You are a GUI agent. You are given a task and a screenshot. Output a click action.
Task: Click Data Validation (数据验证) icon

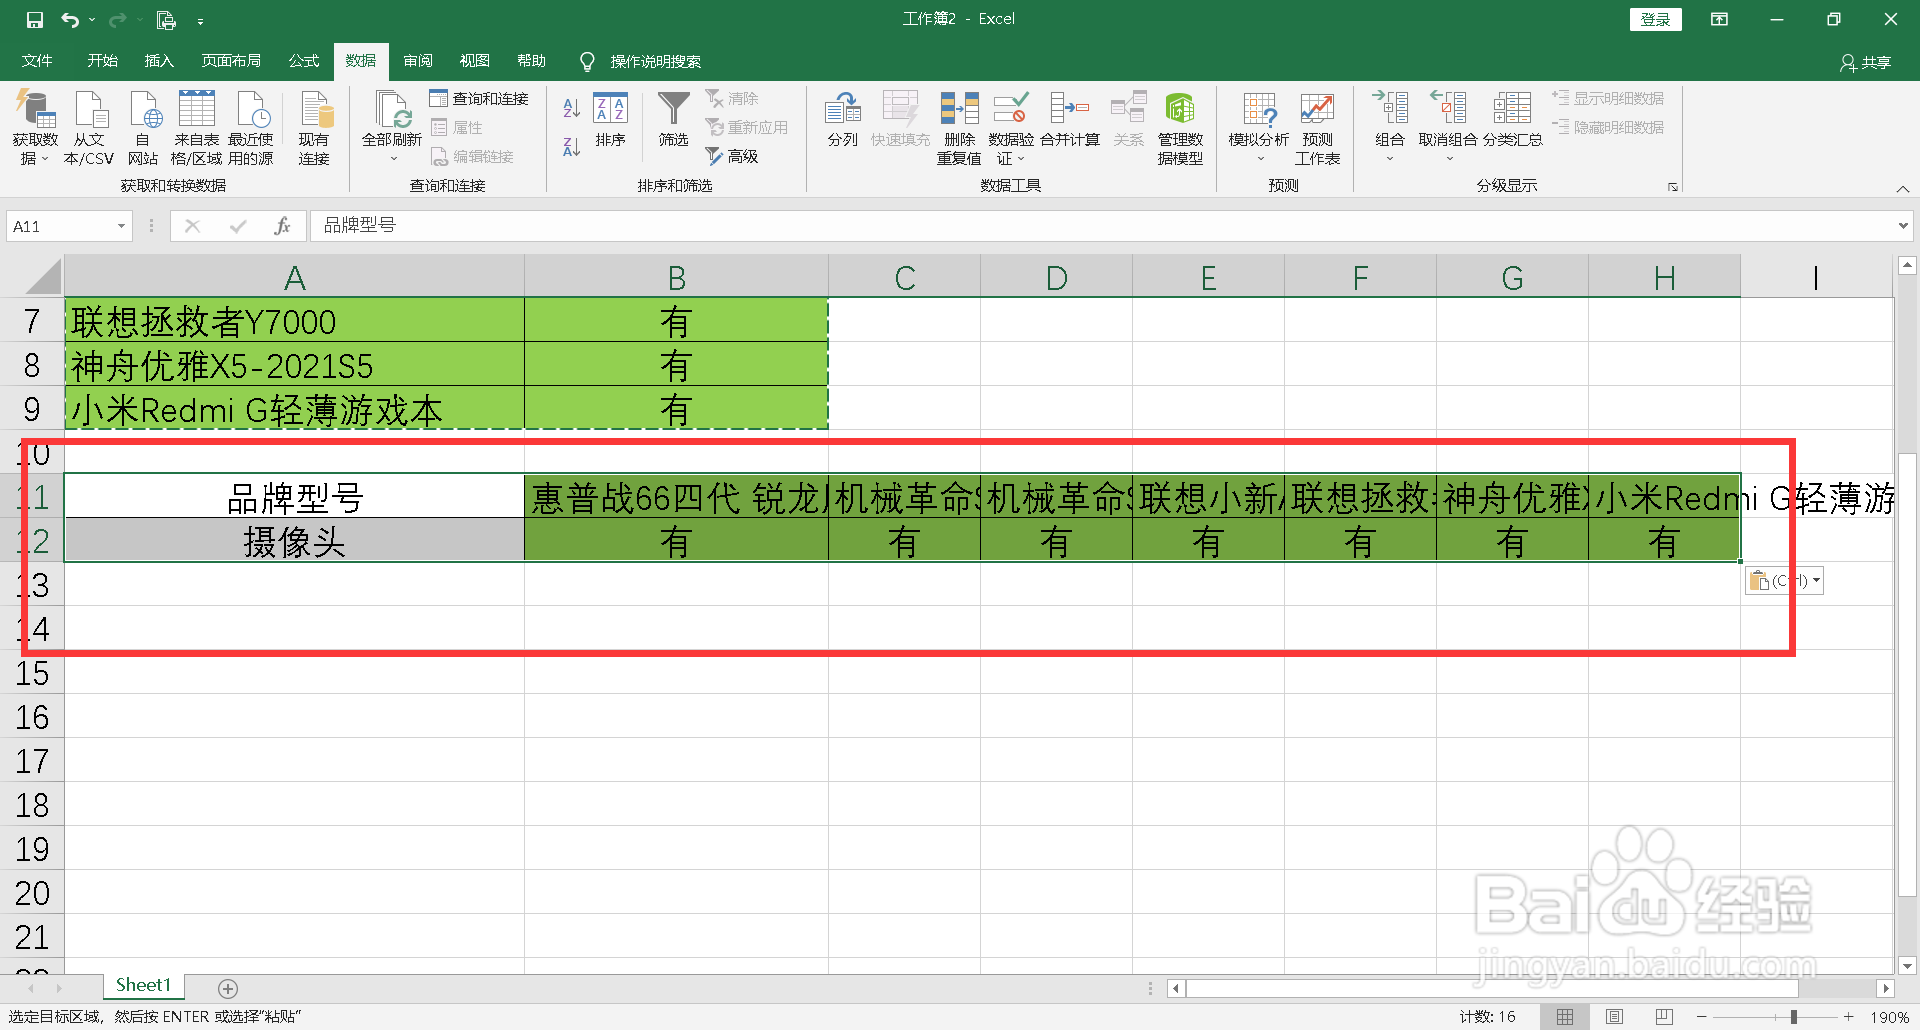[x=1011, y=128]
